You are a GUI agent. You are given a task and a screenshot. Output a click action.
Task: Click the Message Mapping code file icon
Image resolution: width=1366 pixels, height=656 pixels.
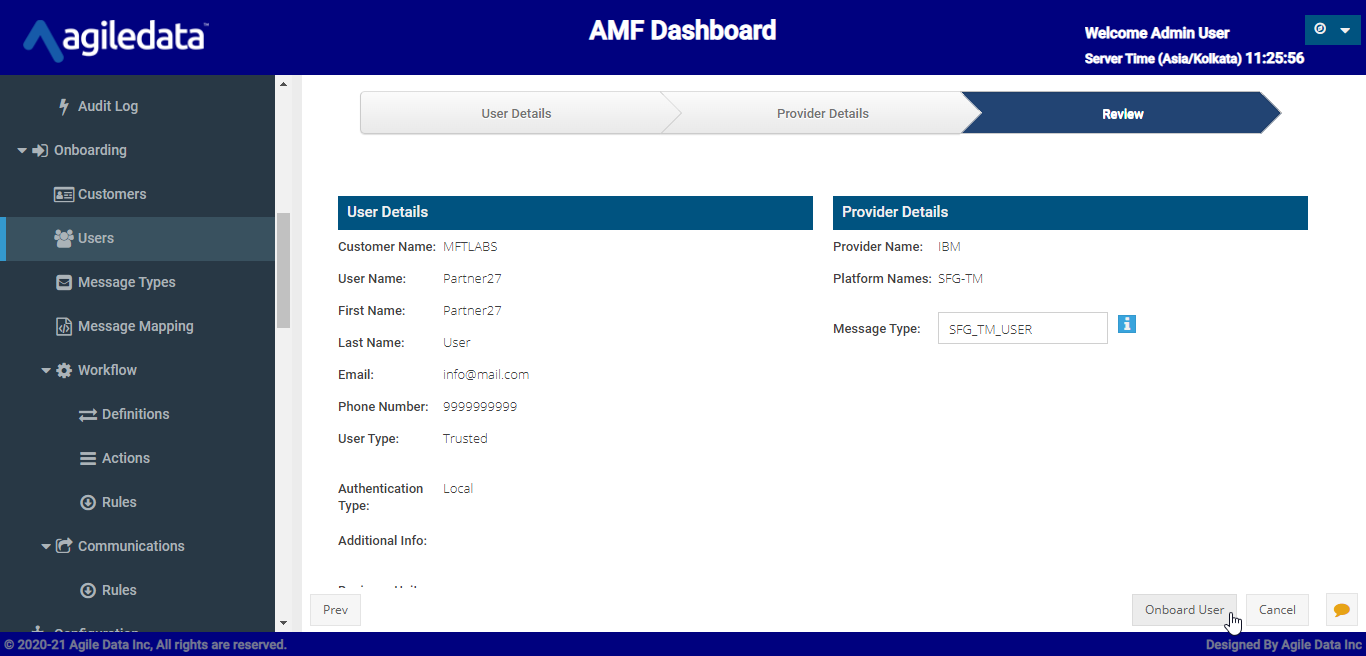pos(64,326)
